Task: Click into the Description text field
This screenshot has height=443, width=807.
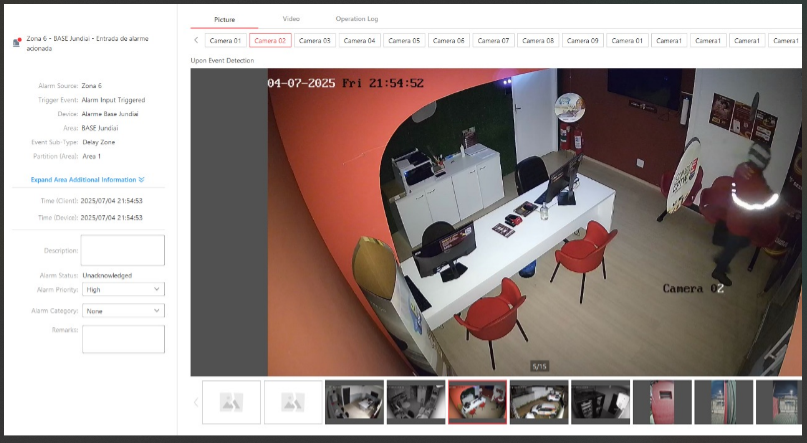Action: pyautogui.click(x=122, y=250)
